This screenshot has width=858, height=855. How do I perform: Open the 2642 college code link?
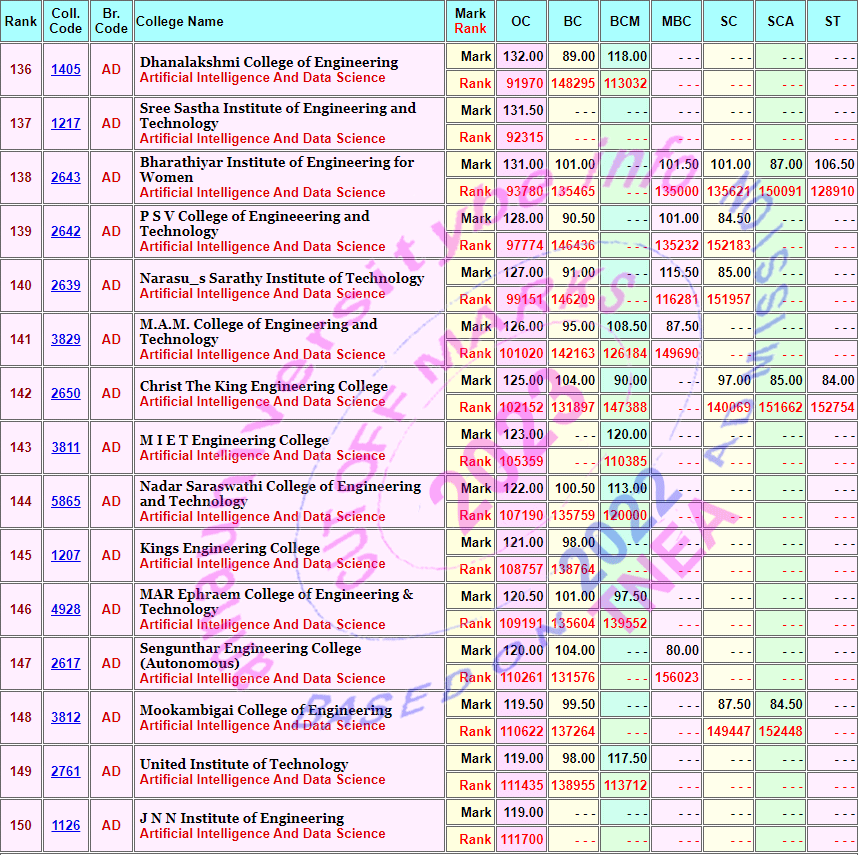[x=66, y=232]
